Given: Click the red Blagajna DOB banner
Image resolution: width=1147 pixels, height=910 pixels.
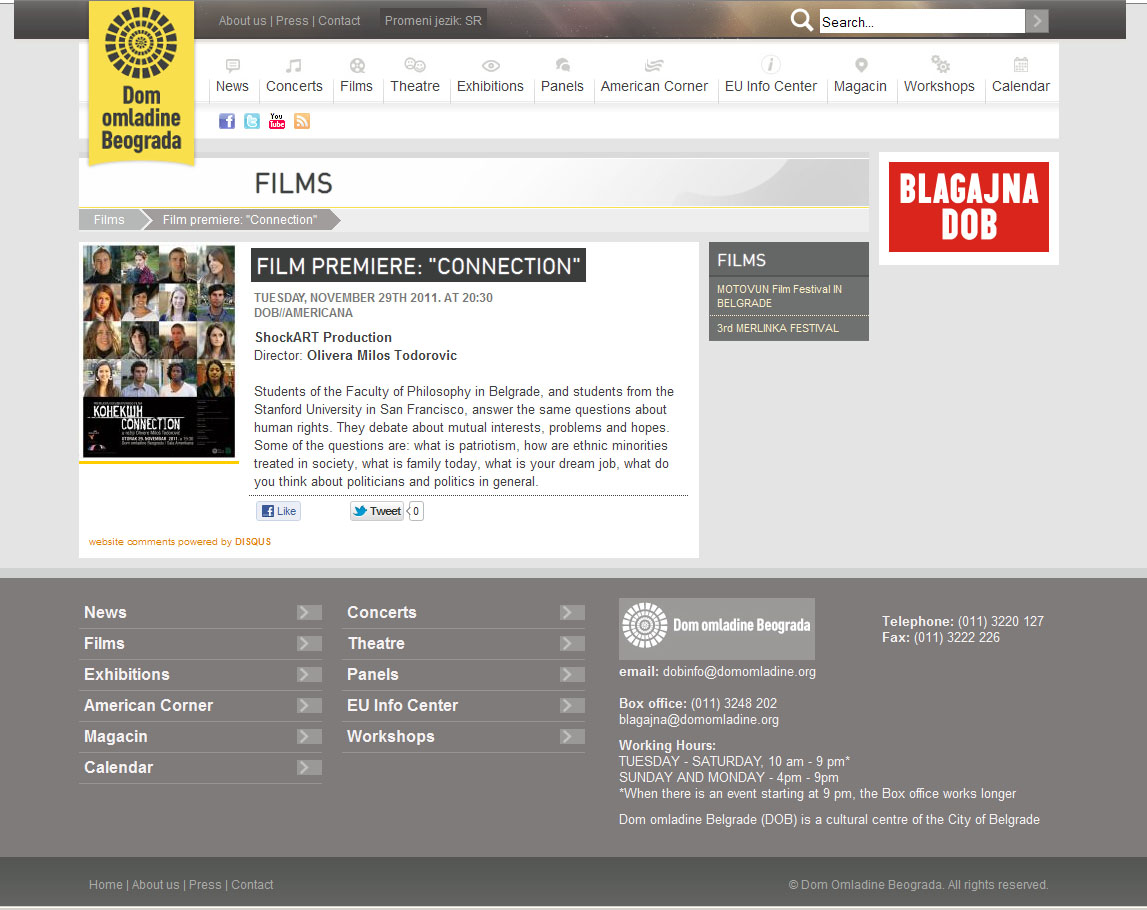Looking at the screenshot, I should coord(968,207).
